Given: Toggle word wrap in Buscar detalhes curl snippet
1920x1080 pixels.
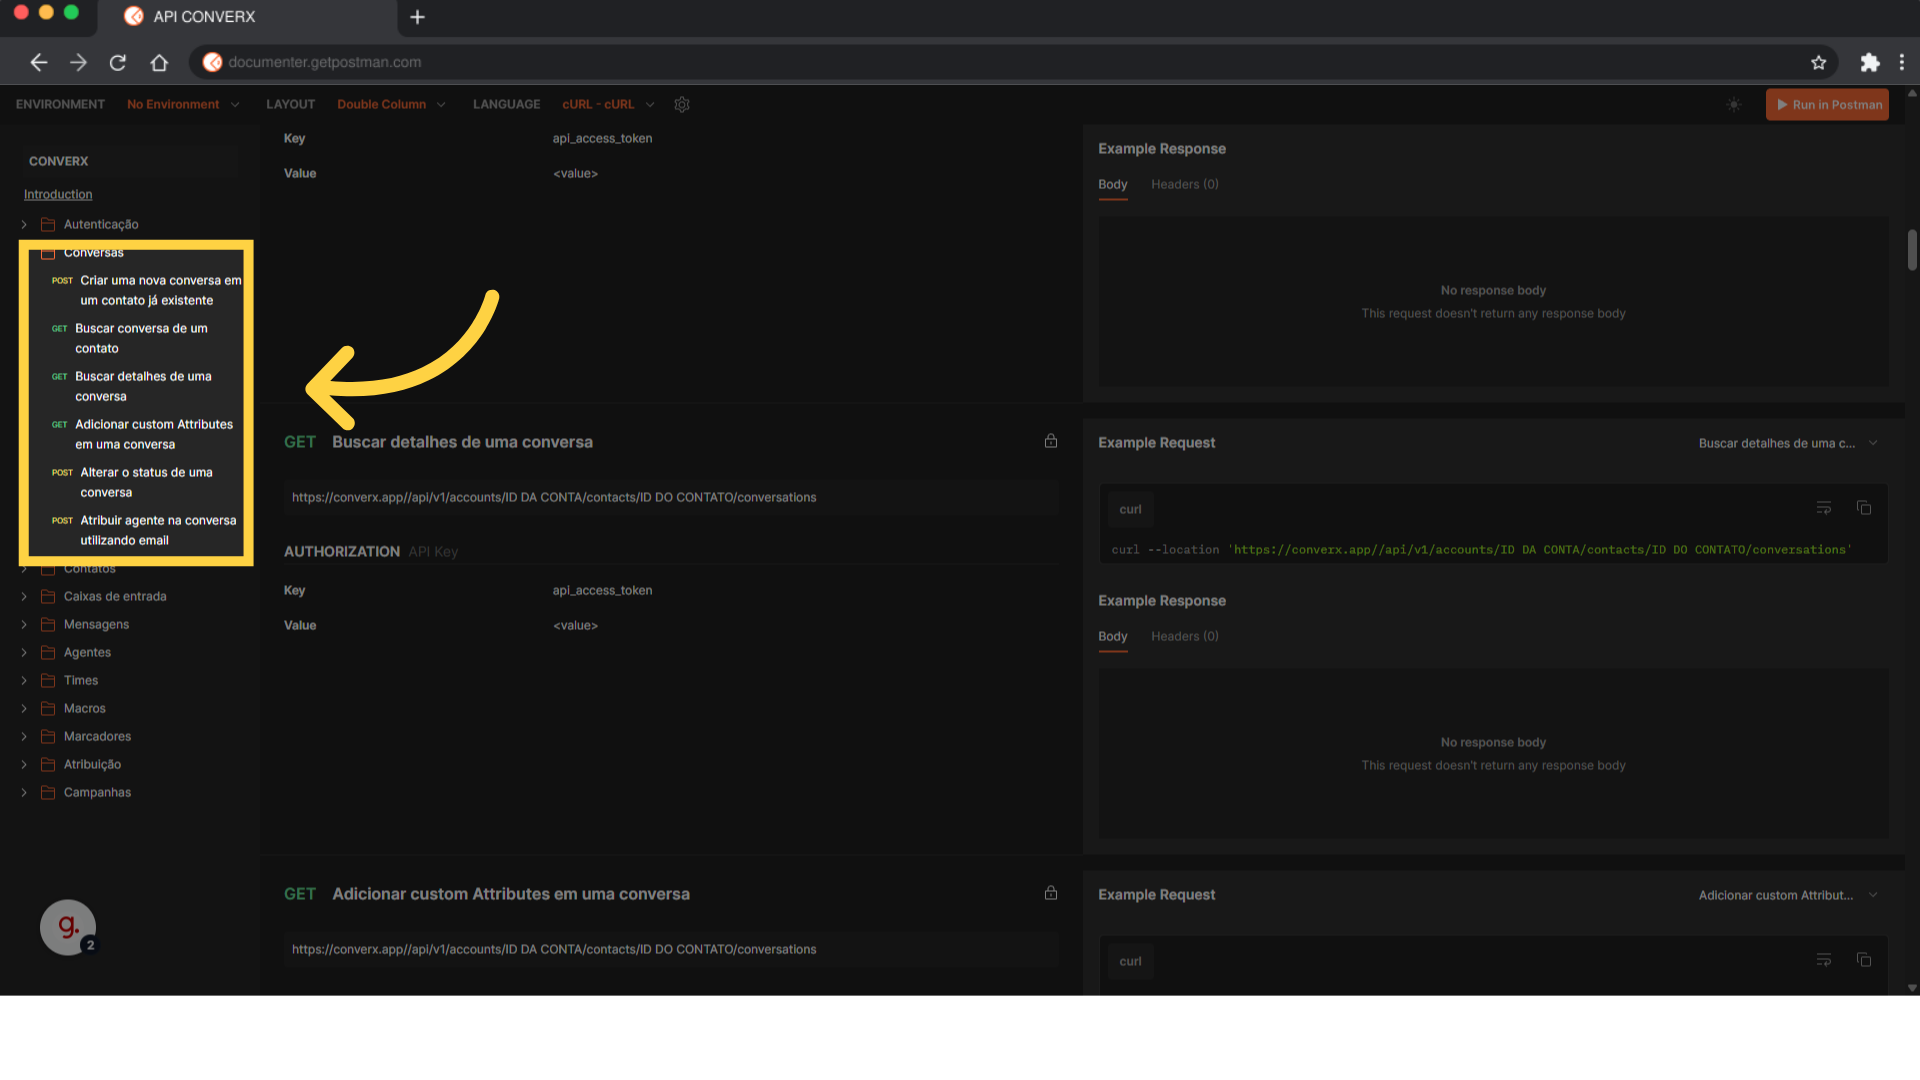Looking at the screenshot, I should [x=1824, y=508].
